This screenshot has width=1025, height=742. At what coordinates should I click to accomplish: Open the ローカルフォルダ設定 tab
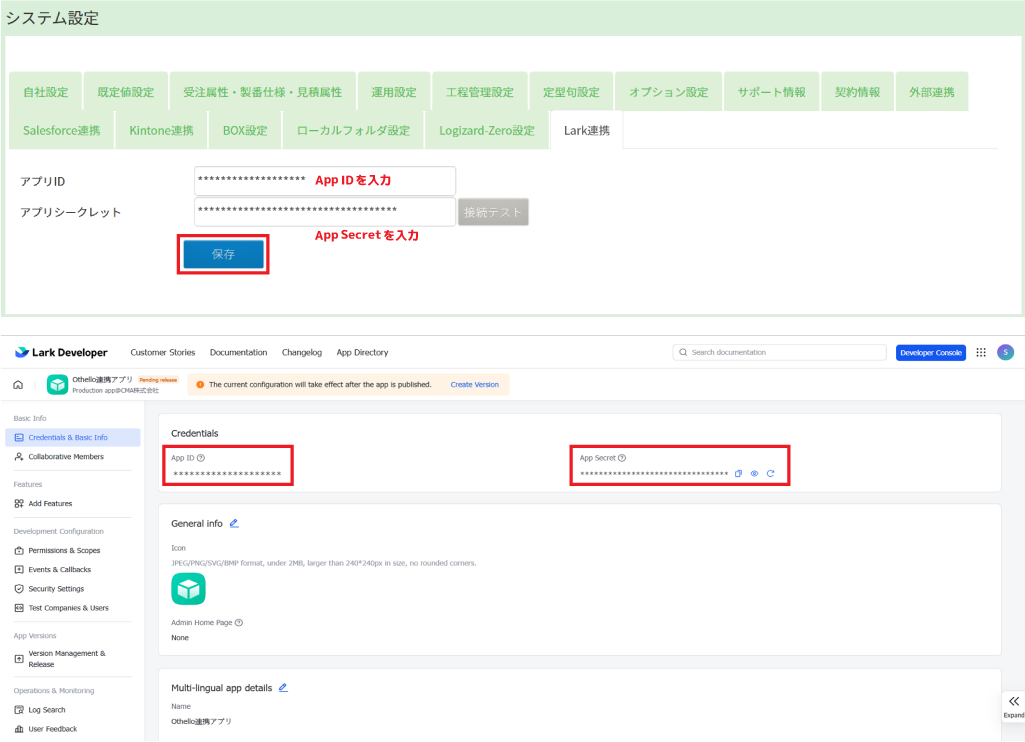(353, 130)
